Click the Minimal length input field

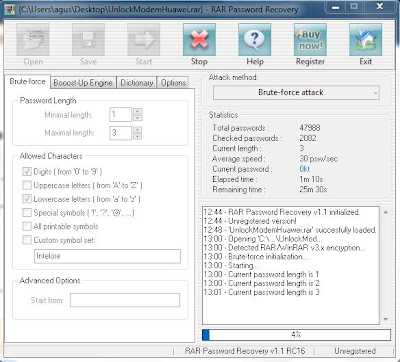(x=121, y=115)
